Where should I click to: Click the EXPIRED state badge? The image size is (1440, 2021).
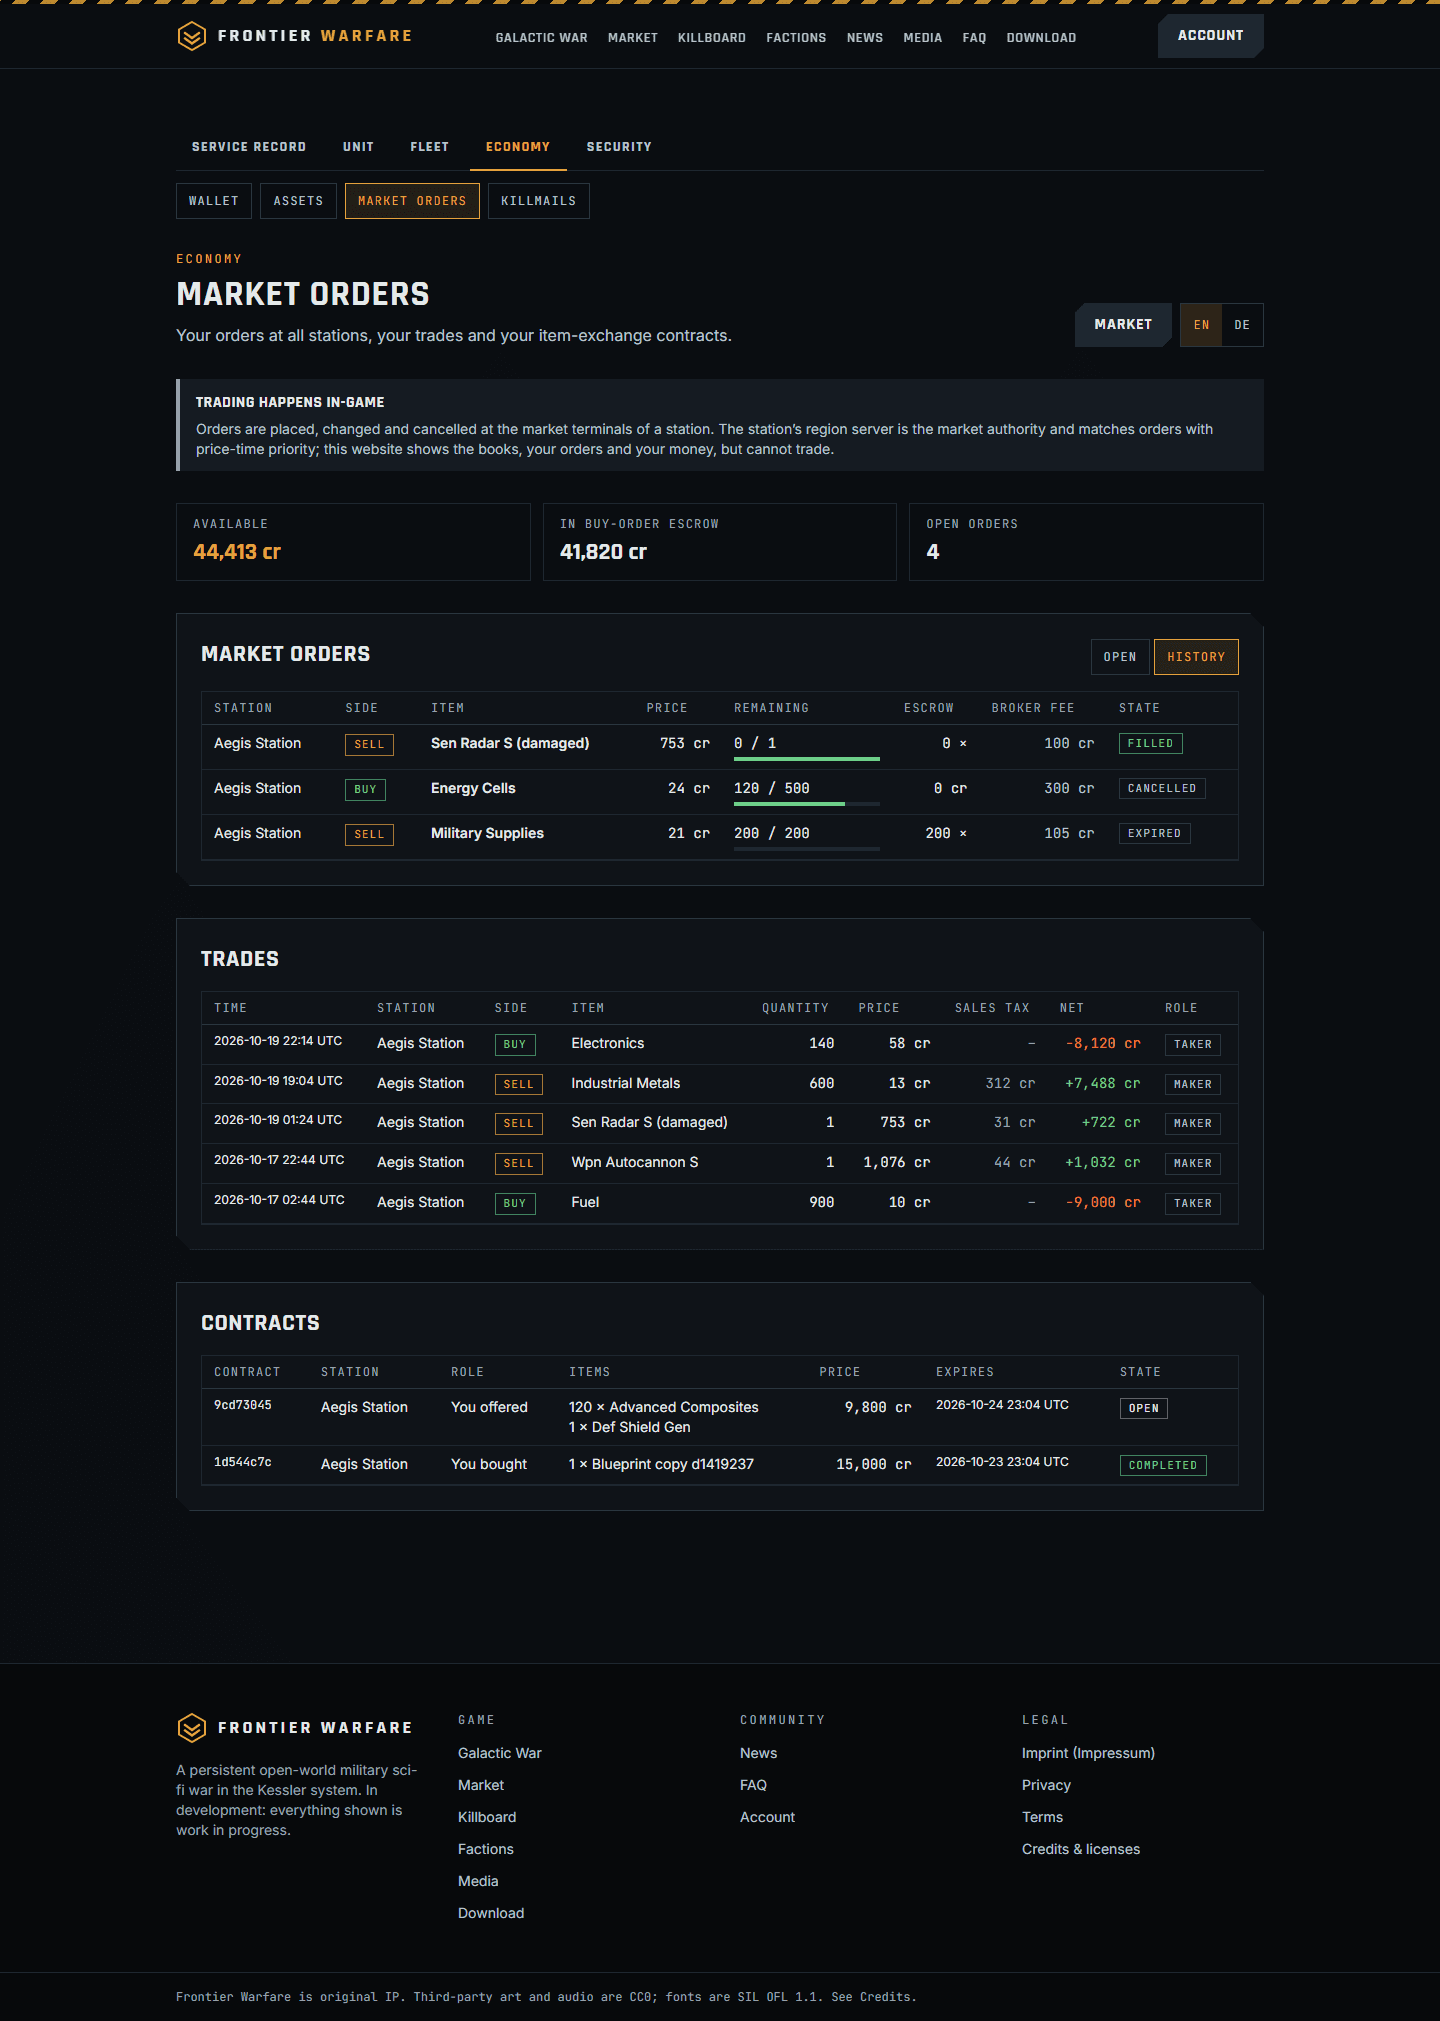click(1154, 834)
